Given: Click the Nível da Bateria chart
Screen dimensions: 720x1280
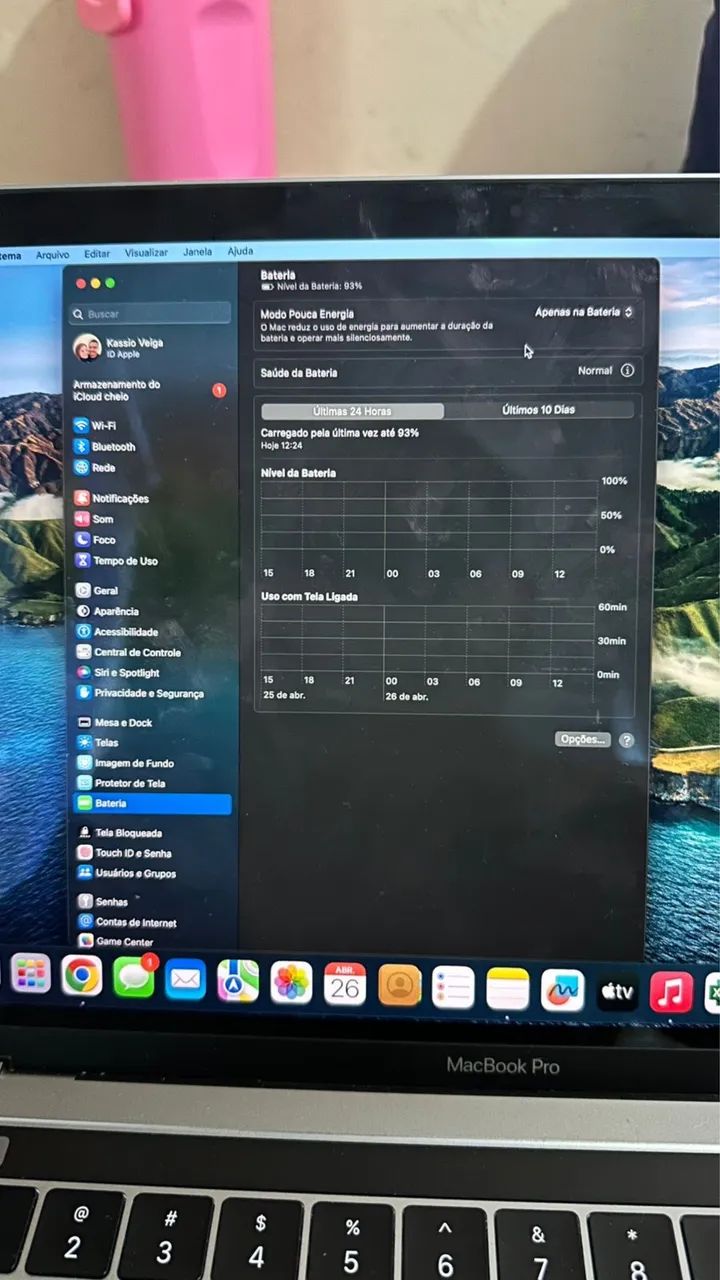Looking at the screenshot, I should point(429,517).
